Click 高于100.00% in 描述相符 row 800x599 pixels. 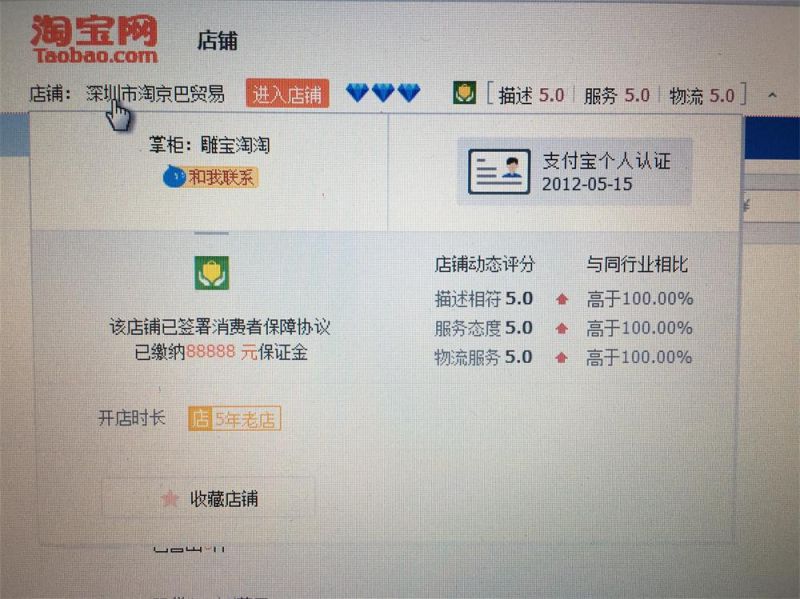point(640,299)
